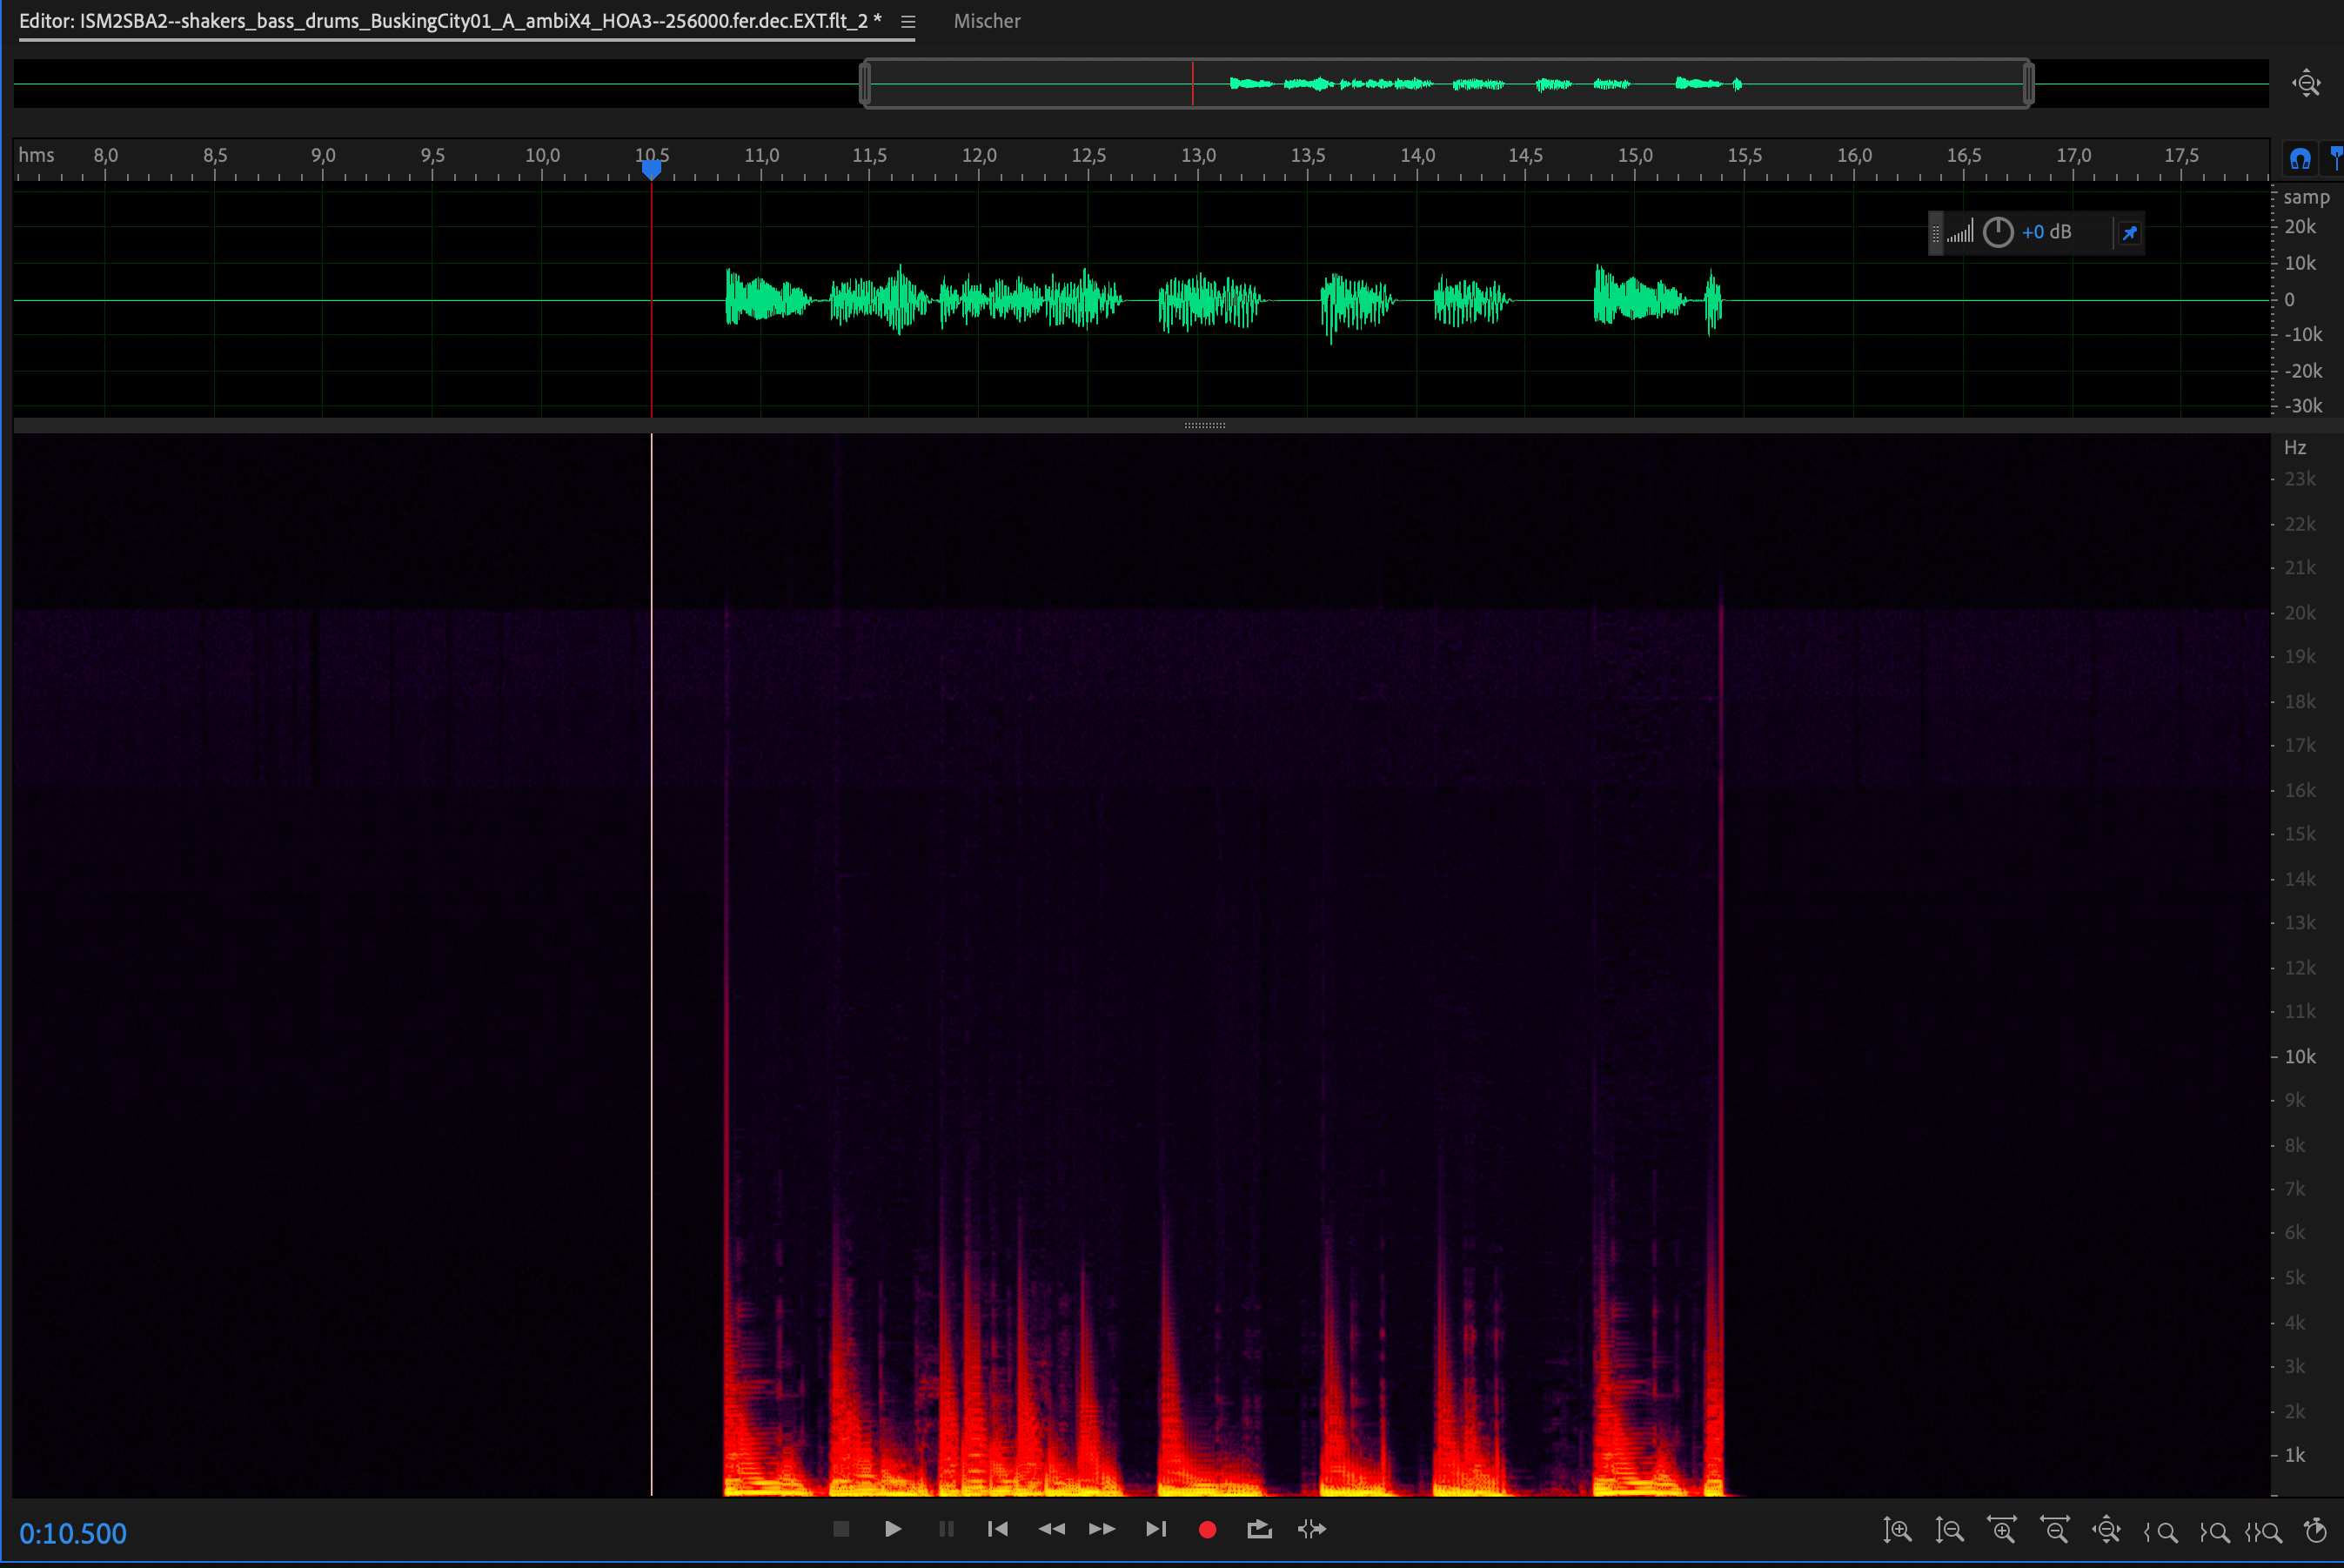Click the amplitude zoom-in icon
Image resolution: width=2344 pixels, height=1568 pixels.
[1897, 1530]
